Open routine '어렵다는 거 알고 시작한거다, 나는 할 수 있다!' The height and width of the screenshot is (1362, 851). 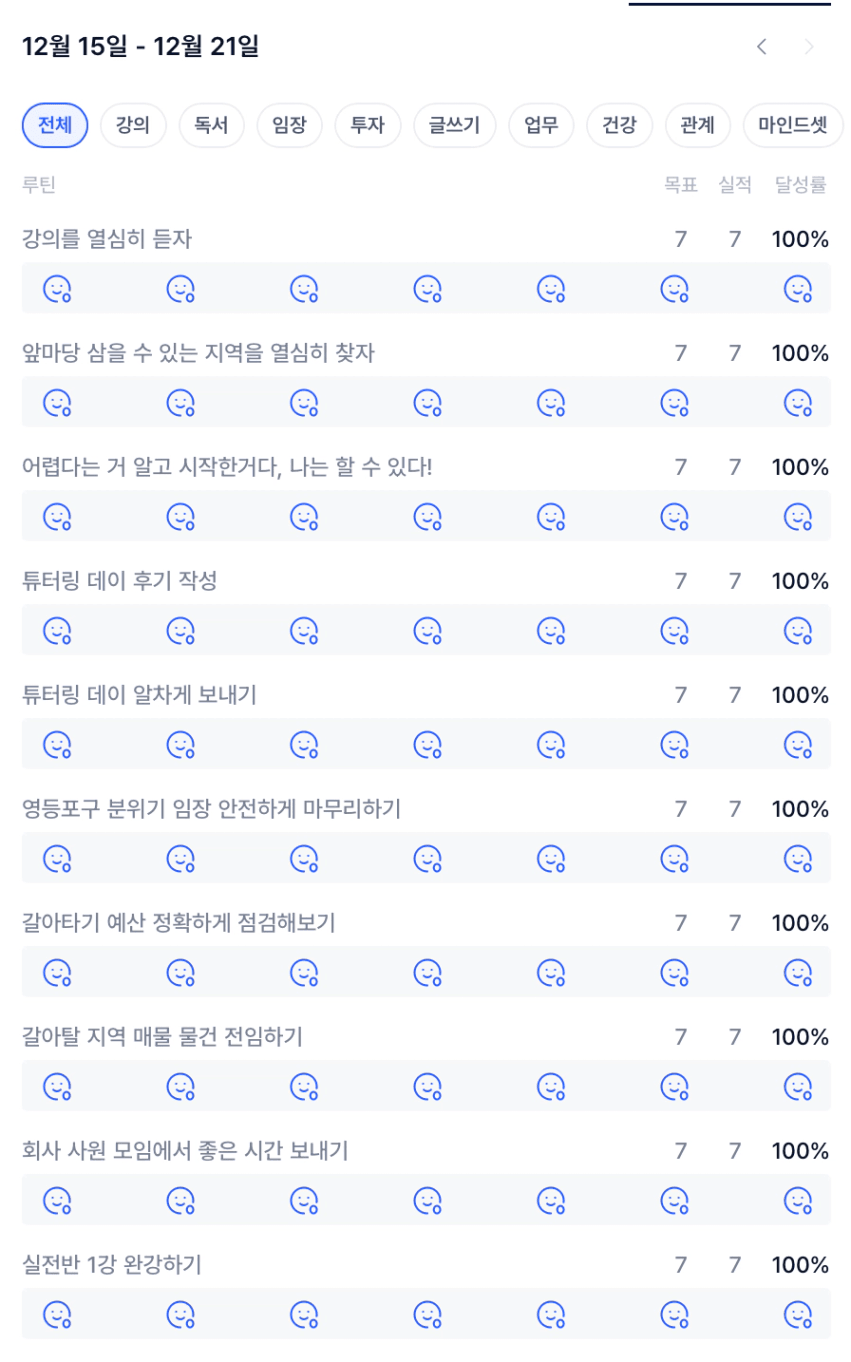[x=227, y=467]
